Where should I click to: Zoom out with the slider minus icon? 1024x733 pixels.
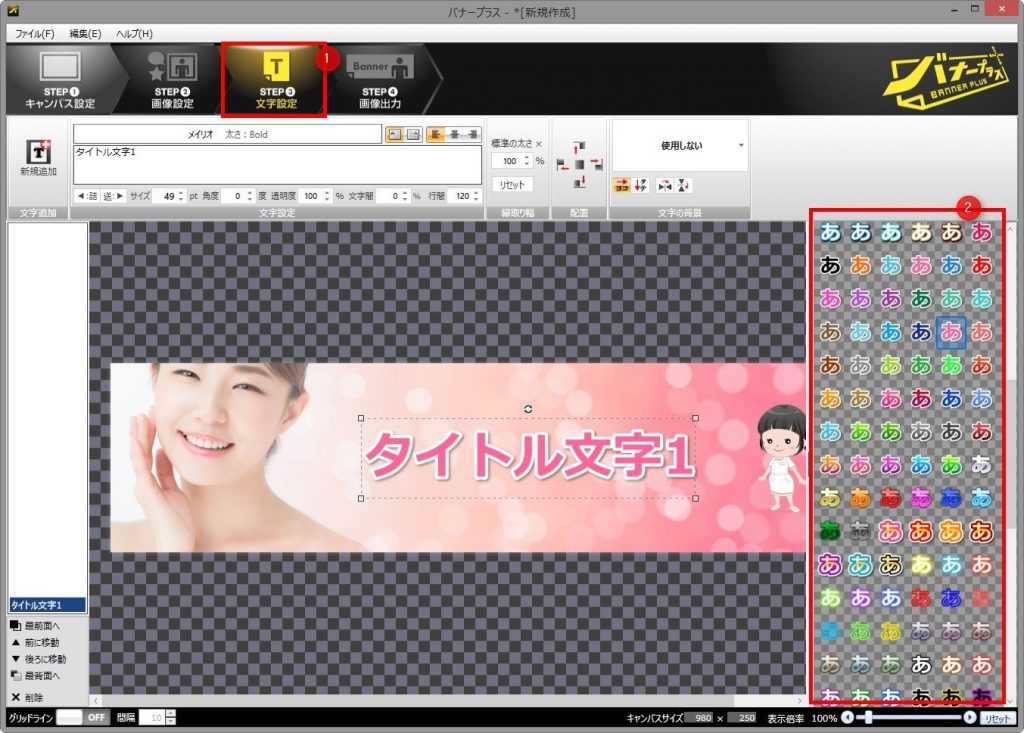(x=848, y=717)
